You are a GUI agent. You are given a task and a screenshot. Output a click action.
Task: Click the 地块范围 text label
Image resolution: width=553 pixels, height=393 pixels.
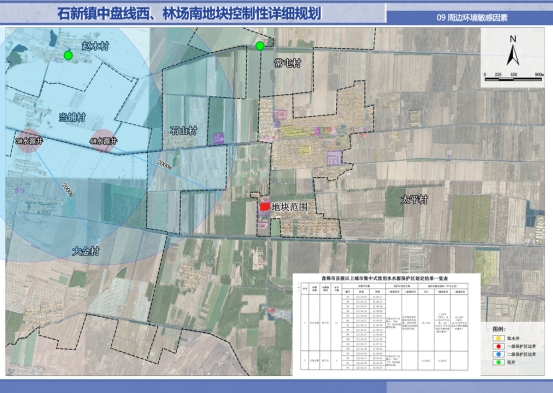290,207
